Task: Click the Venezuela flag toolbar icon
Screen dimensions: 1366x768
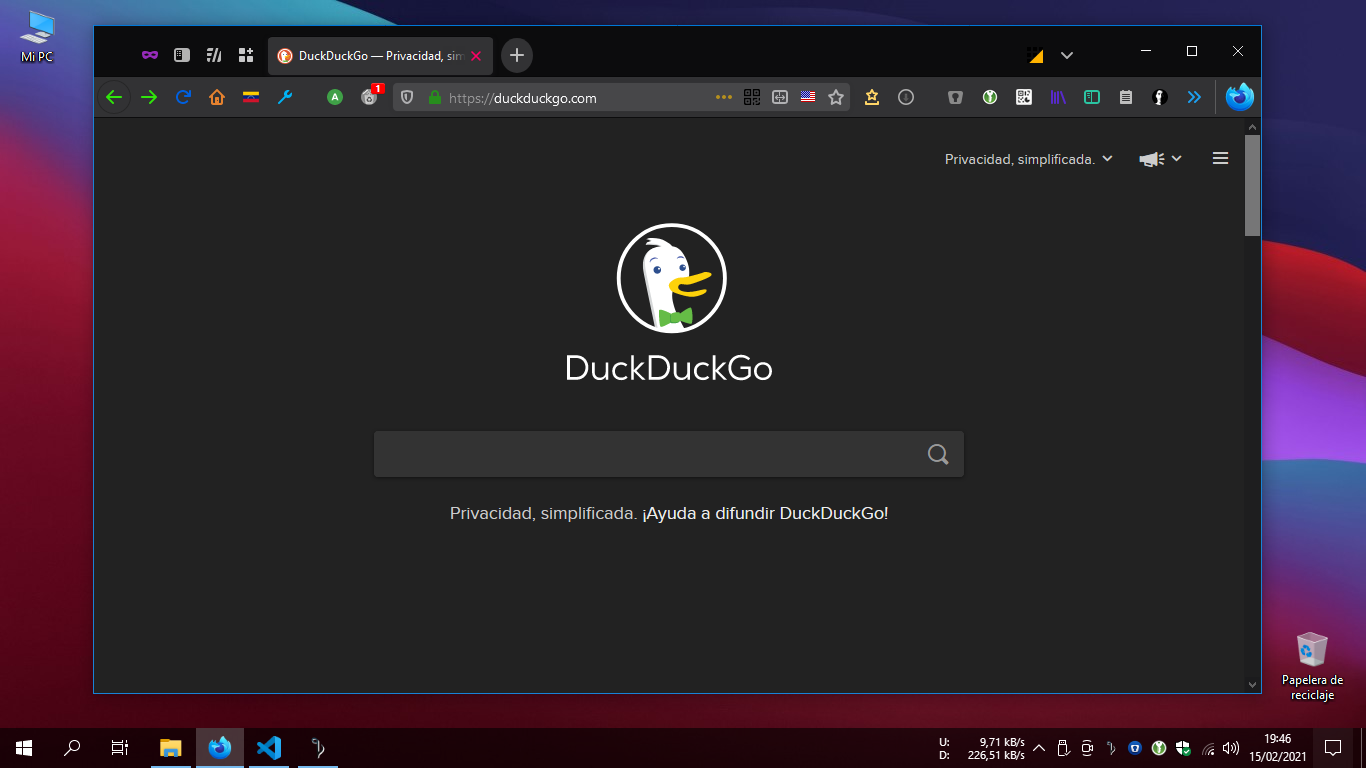Action: click(251, 97)
